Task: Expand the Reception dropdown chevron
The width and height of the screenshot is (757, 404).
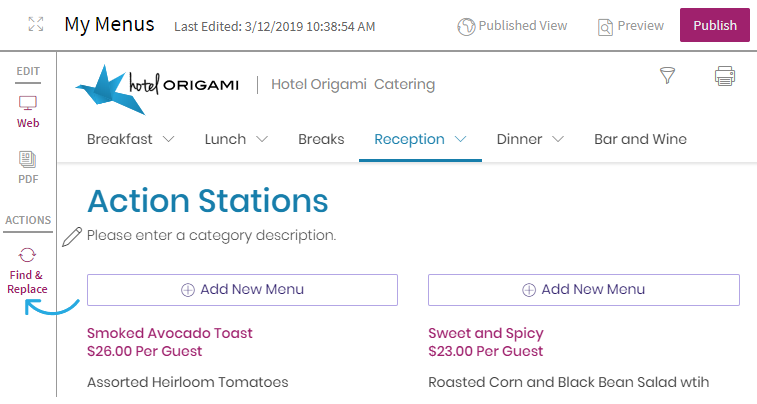Action: click(x=461, y=139)
